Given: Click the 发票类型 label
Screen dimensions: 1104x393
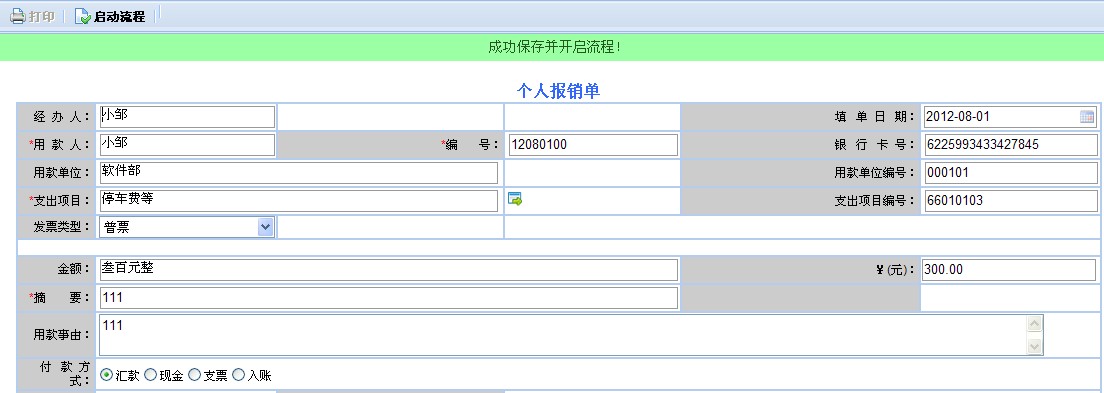Looking at the screenshot, I should [x=63, y=227].
